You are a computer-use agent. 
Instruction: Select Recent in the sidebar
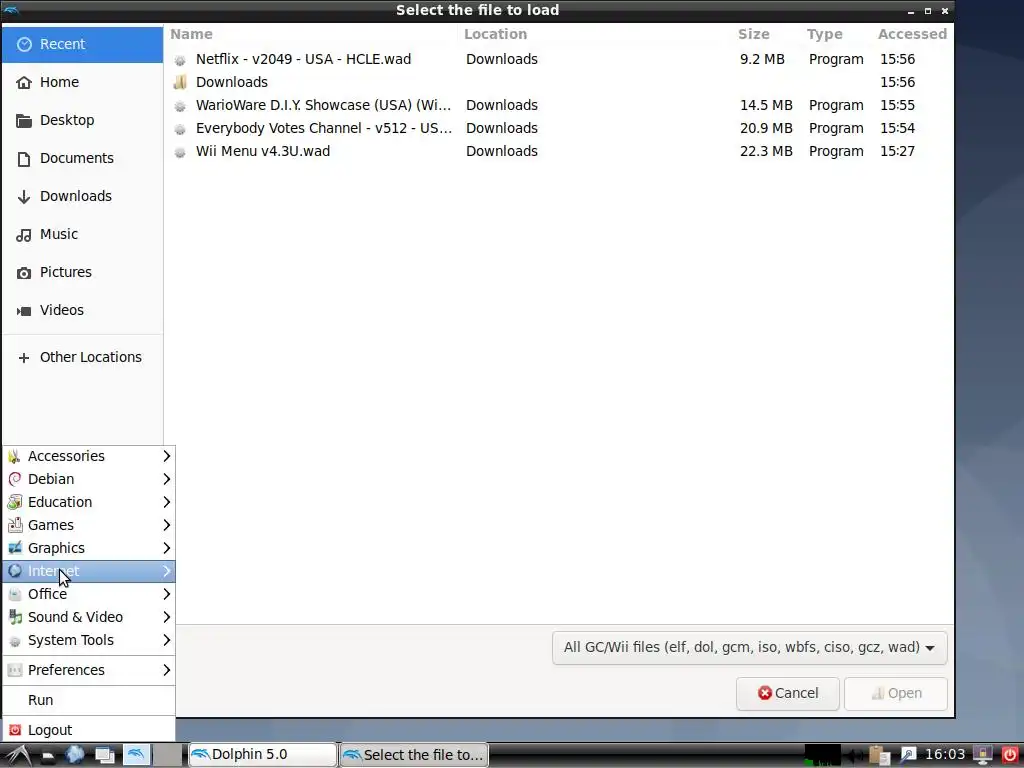82,44
